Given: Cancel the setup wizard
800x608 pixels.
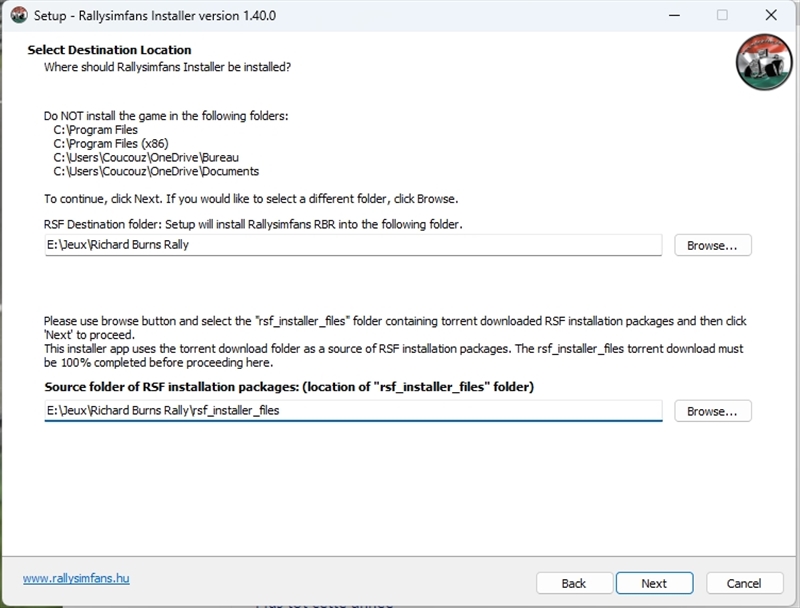Looking at the screenshot, I should pyautogui.click(x=744, y=583).
